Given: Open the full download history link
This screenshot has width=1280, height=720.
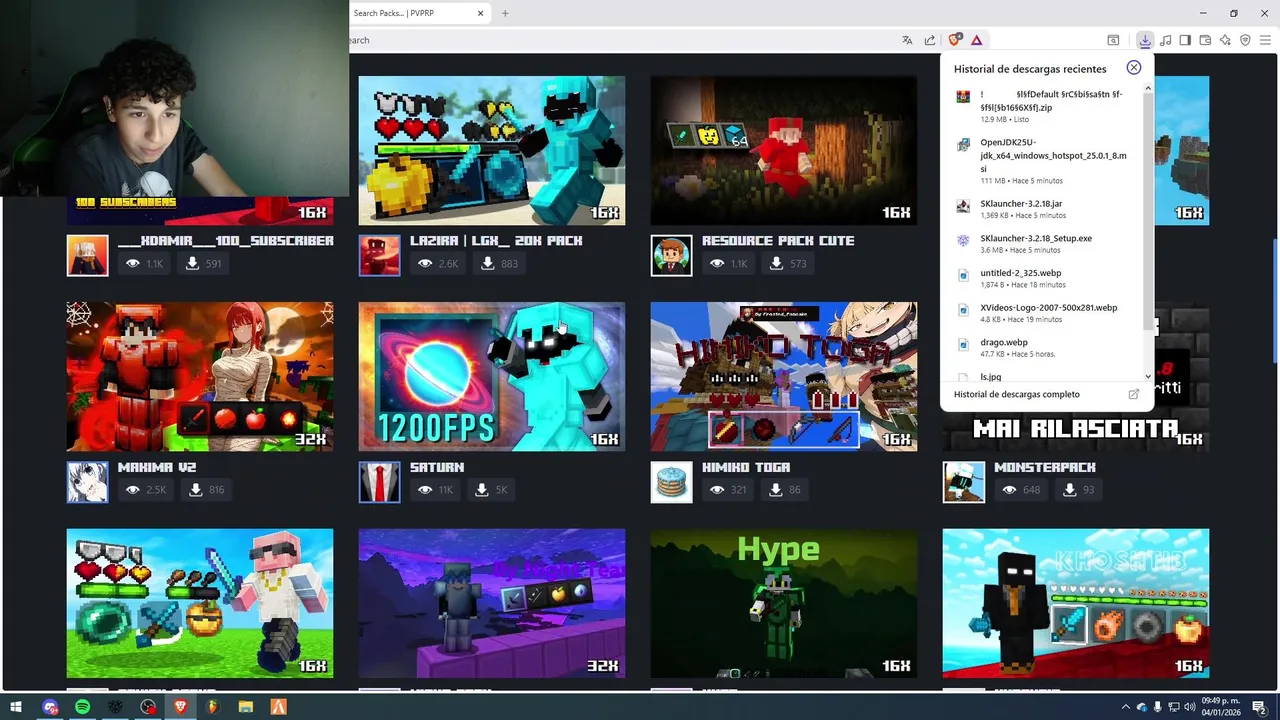Looking at the screenshot, I should tap(1016, 394).
